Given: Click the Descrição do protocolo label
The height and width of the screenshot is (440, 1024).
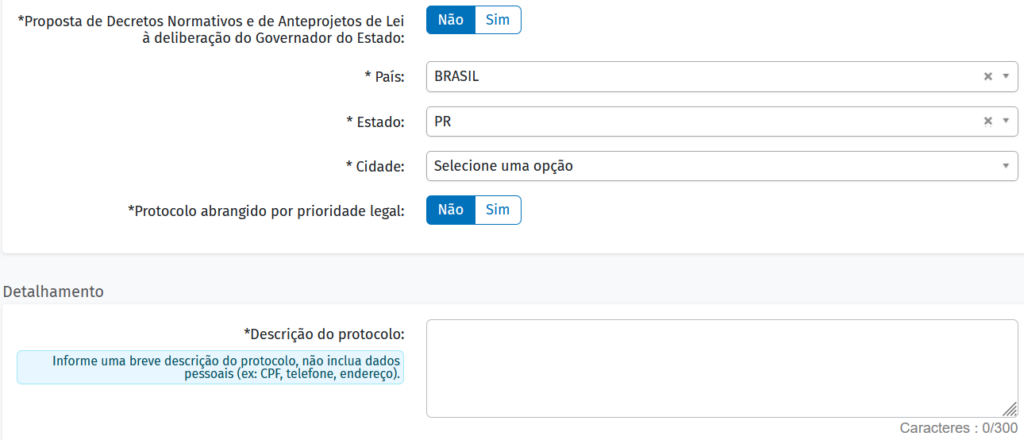Looking at the screenshot, I should click(x=323, y=333).
